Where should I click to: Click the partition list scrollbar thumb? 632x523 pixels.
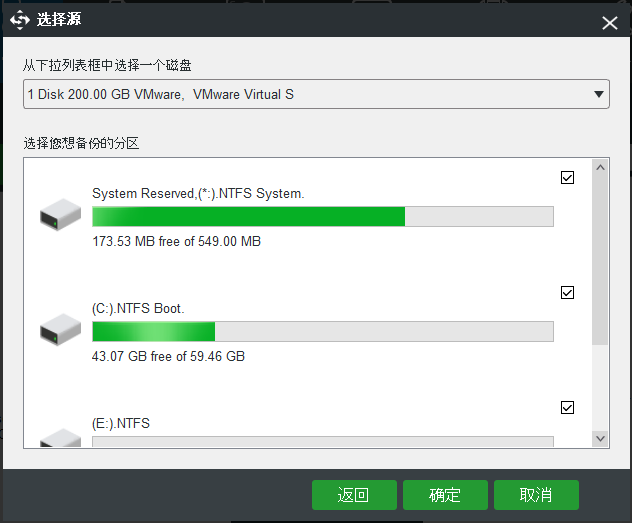tap(600, 260)
